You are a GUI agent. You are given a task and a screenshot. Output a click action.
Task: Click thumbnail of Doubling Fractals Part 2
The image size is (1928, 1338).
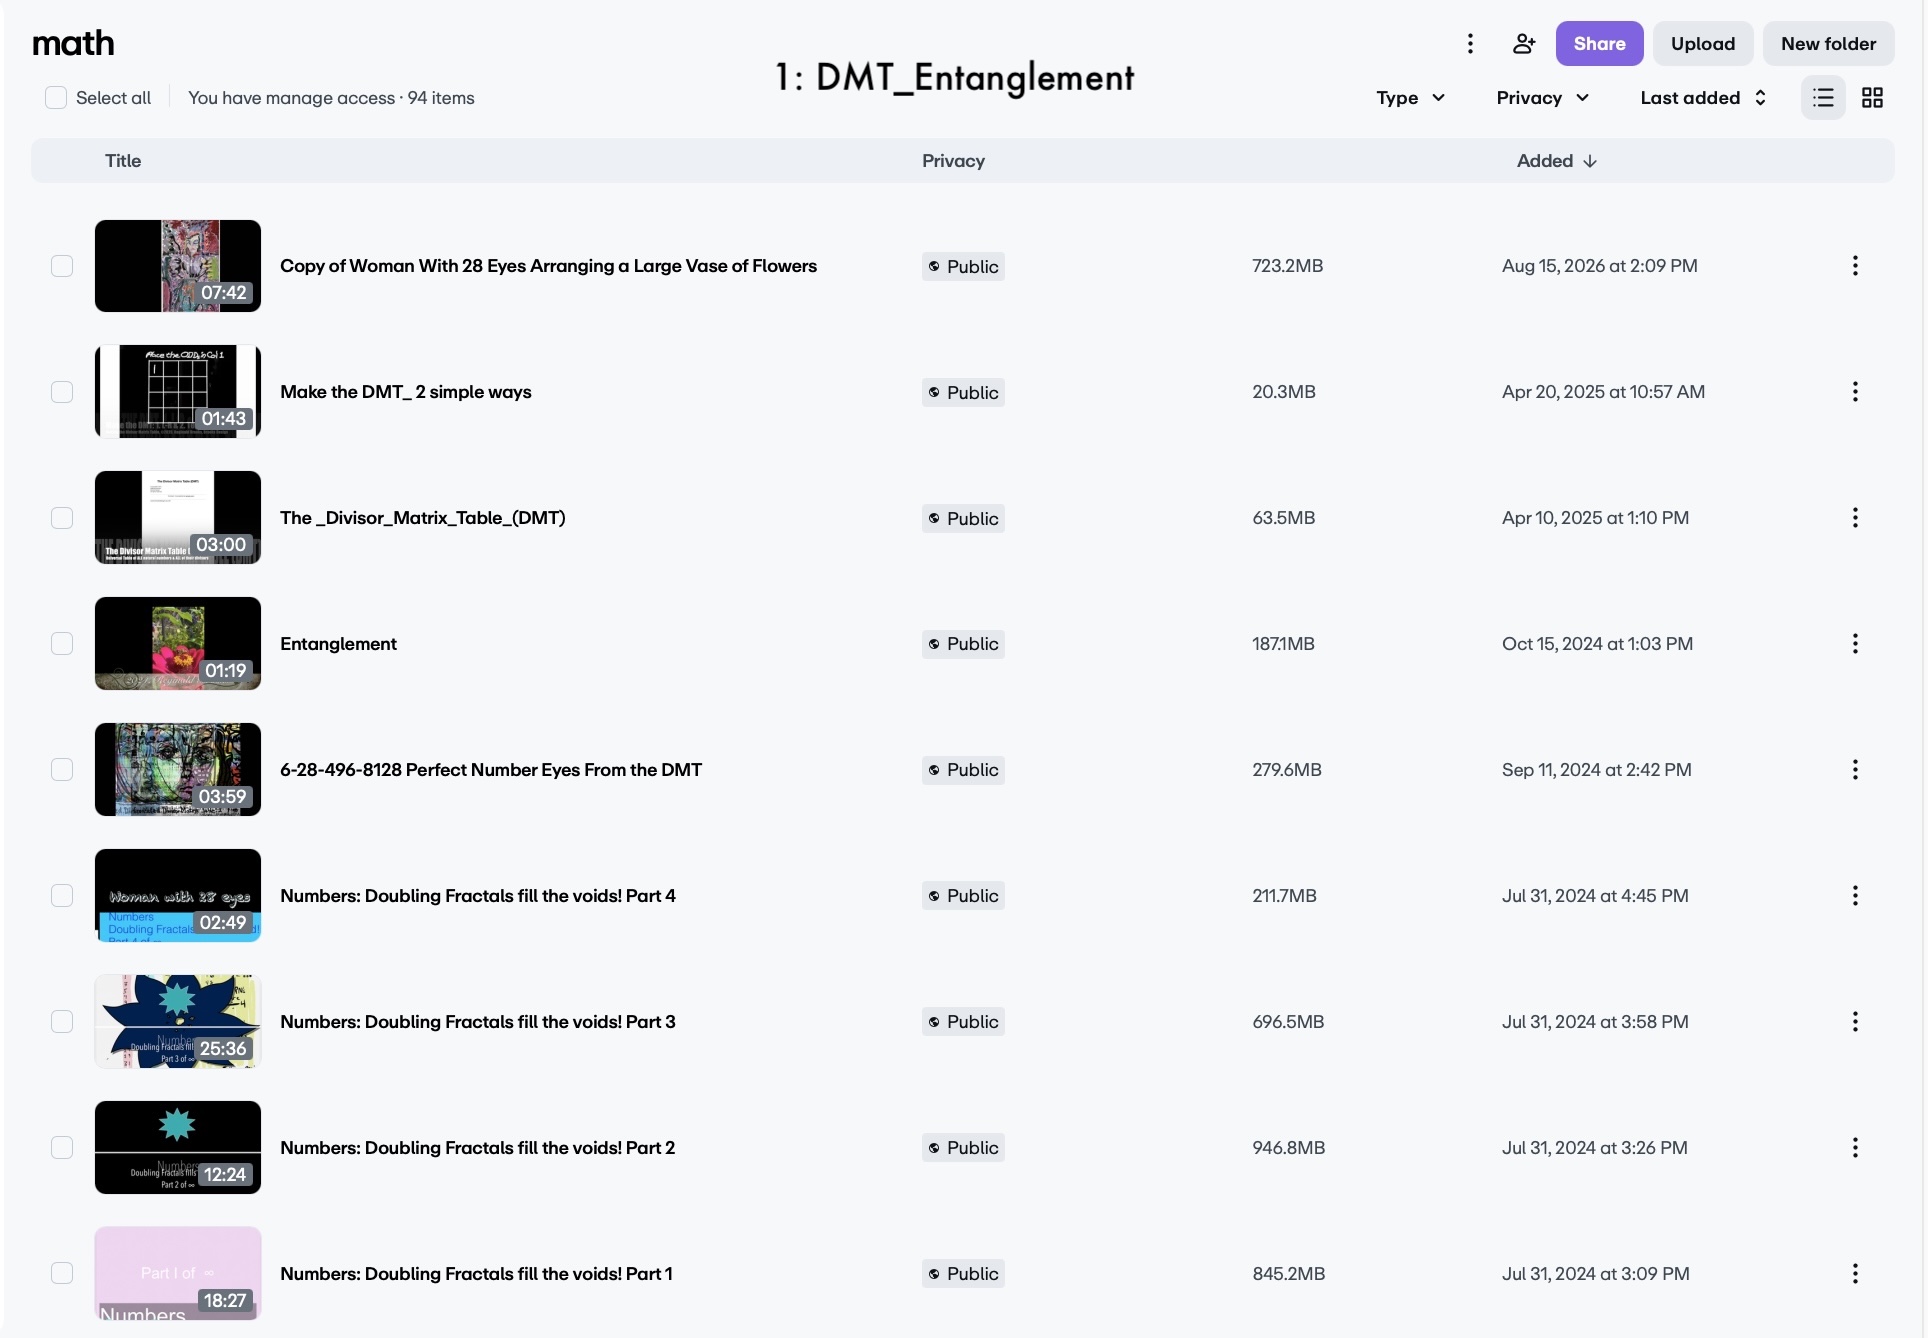[x=178, y=1148]
